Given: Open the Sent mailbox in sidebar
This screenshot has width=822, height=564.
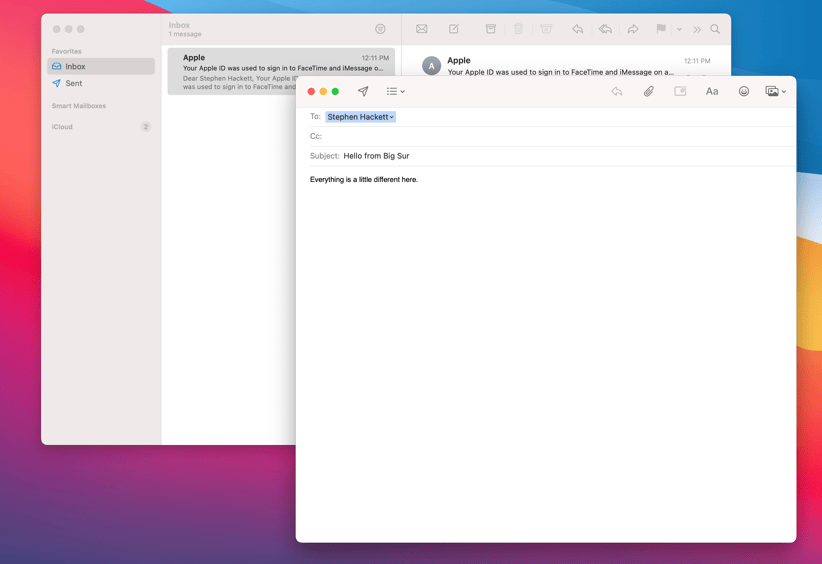Looking at the screenshot, I should pyautogui.click(x=101, y=83).
